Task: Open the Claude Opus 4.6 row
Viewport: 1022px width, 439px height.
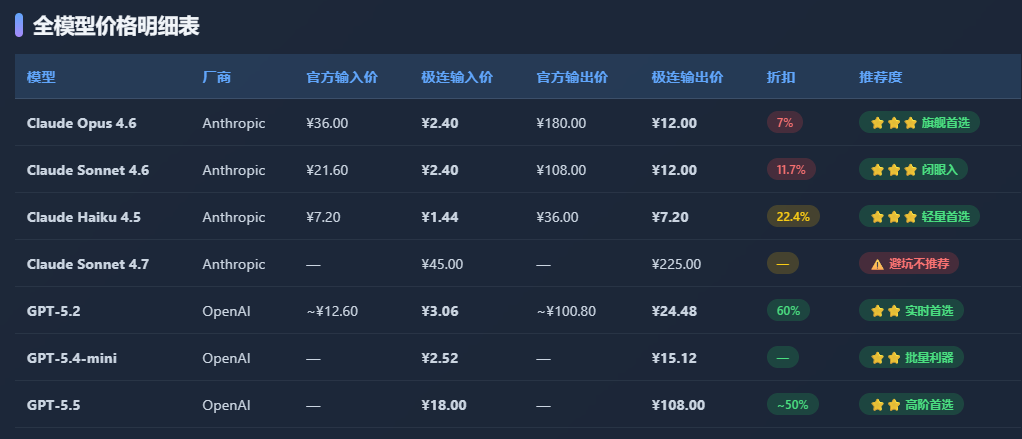Action: 518,122
